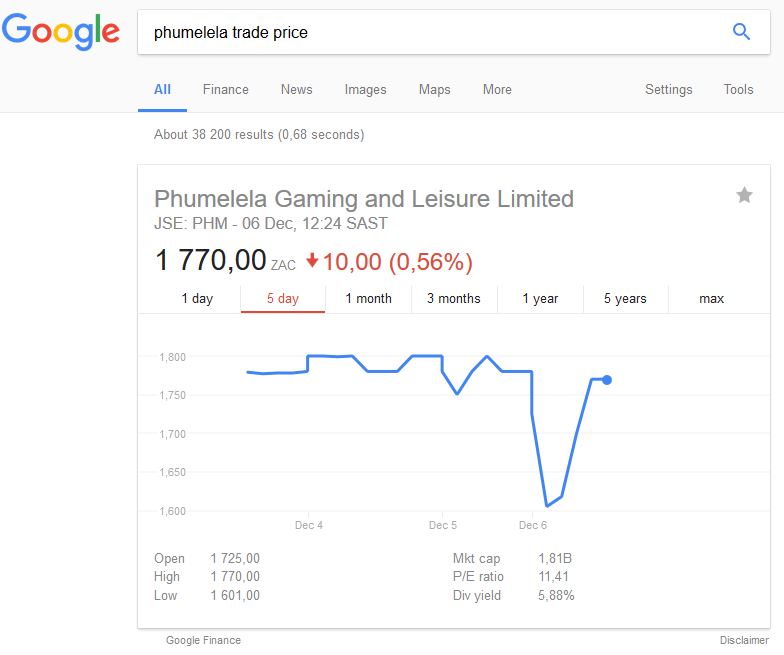Show the 5 years chart range
784x655 pixels.
(x=625, y=298)
